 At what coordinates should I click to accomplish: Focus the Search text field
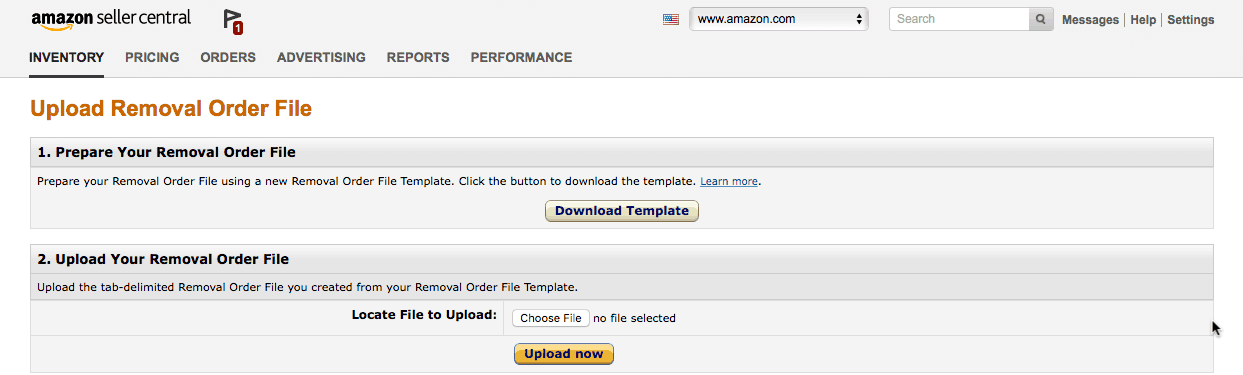959,19
